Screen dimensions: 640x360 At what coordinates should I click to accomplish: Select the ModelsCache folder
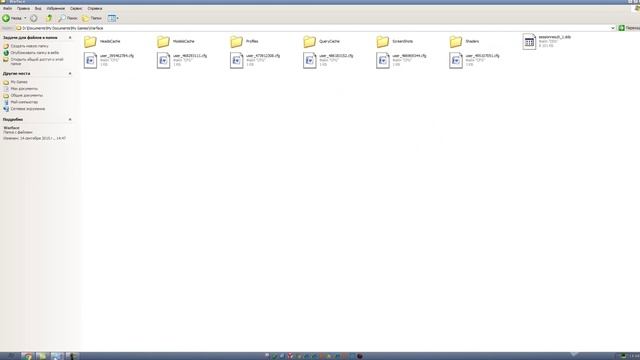click(176, 41)
